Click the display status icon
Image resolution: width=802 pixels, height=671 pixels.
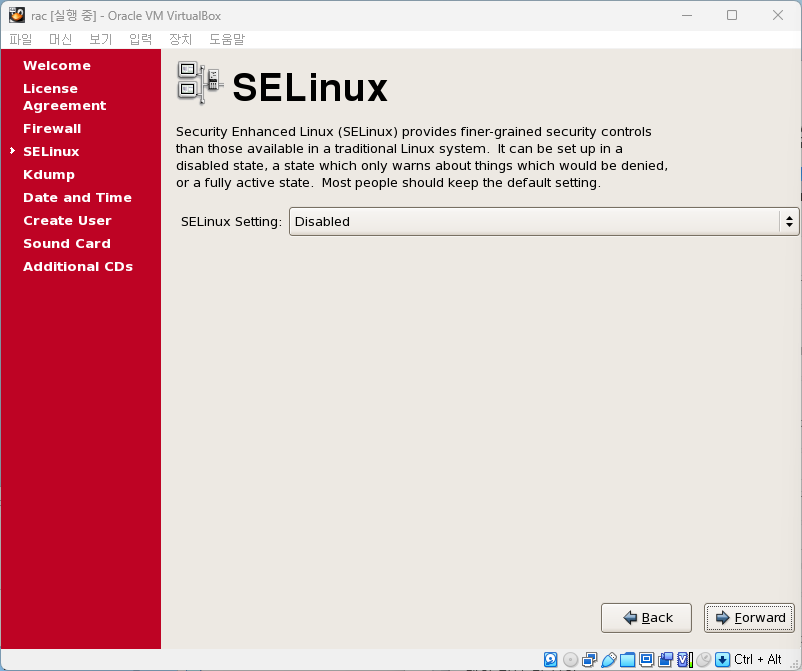point(647,660)
